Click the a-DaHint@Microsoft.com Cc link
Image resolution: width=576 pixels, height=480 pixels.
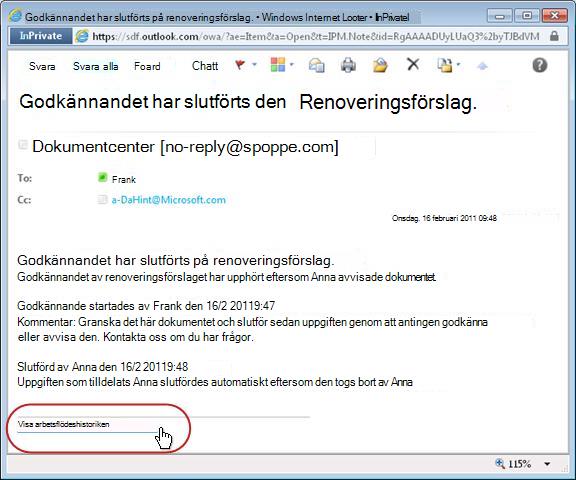tap(169, 200)
